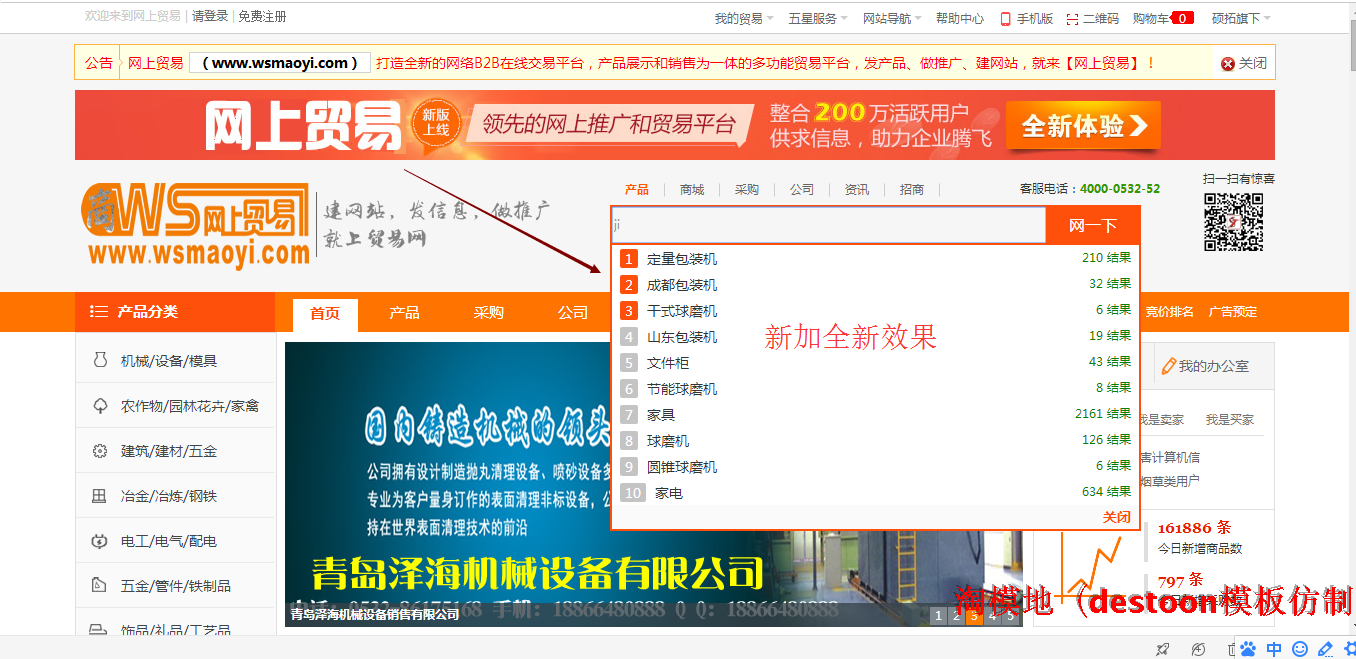Viewport: 1356px width, 659px height.
Task: Click the WS网上贸易 site logo
Action: coord(195,224)
